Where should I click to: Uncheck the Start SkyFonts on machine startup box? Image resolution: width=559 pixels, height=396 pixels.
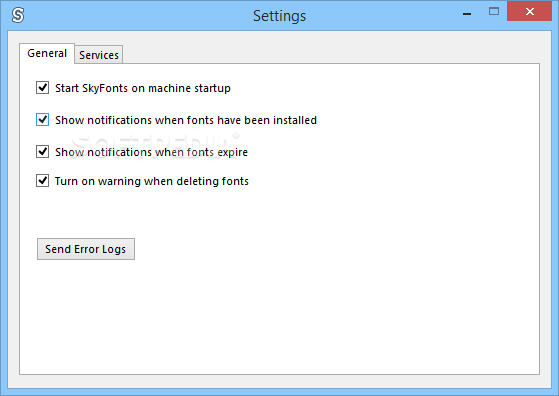[x=42, y=87]
